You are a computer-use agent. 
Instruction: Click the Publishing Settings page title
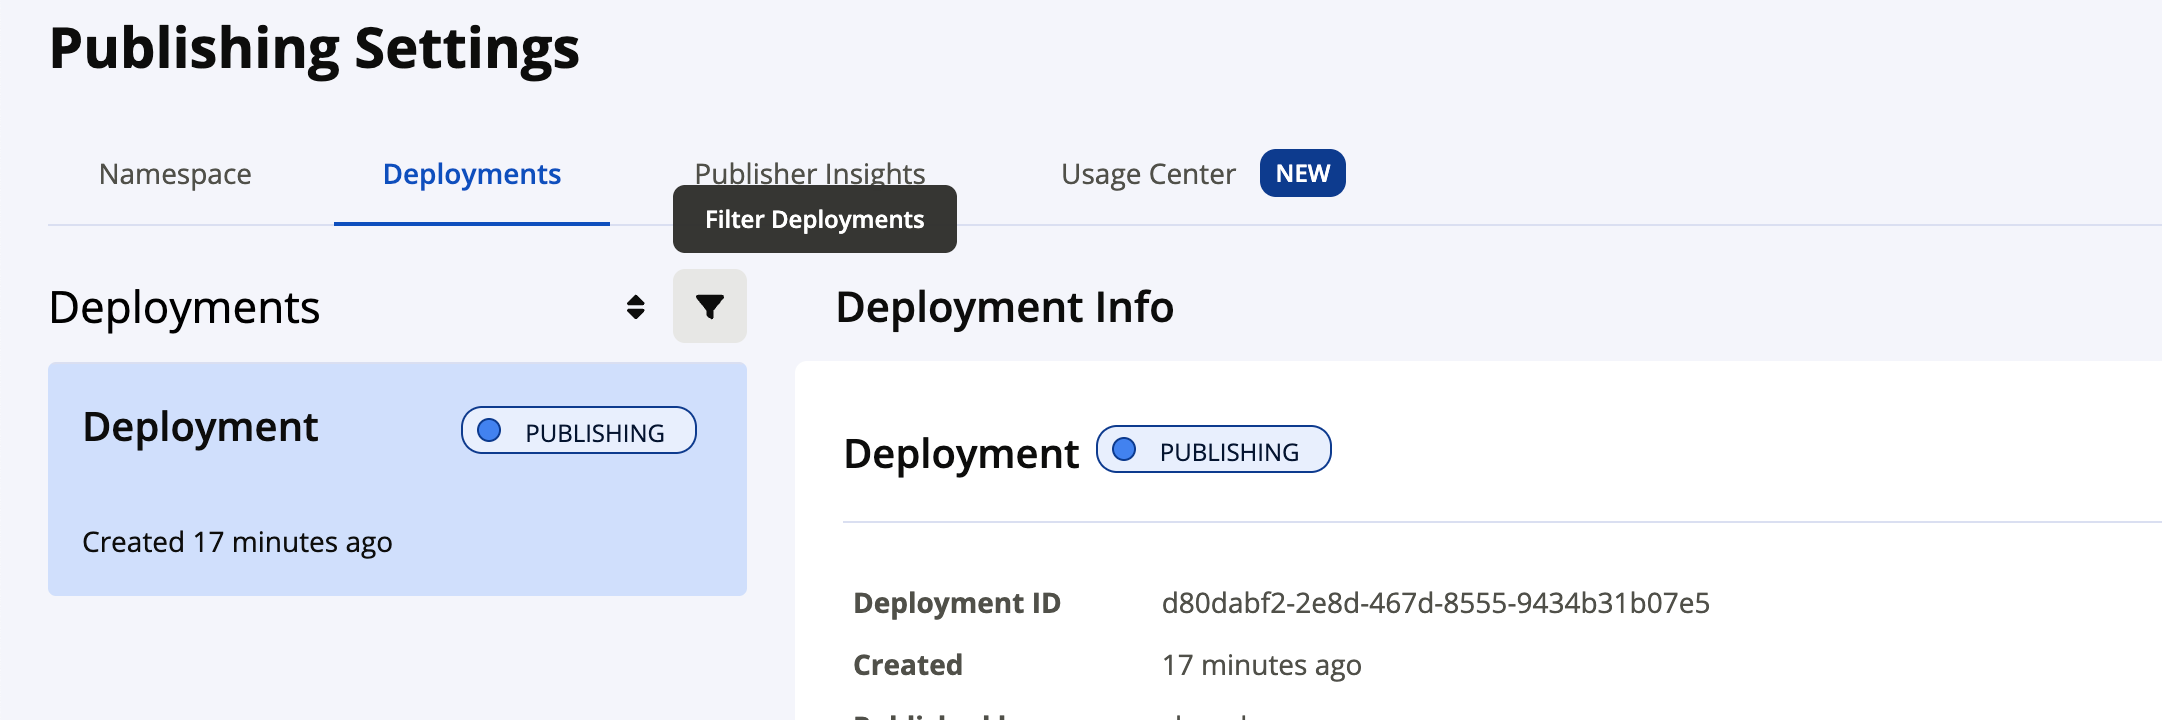(x=314, y=49)
